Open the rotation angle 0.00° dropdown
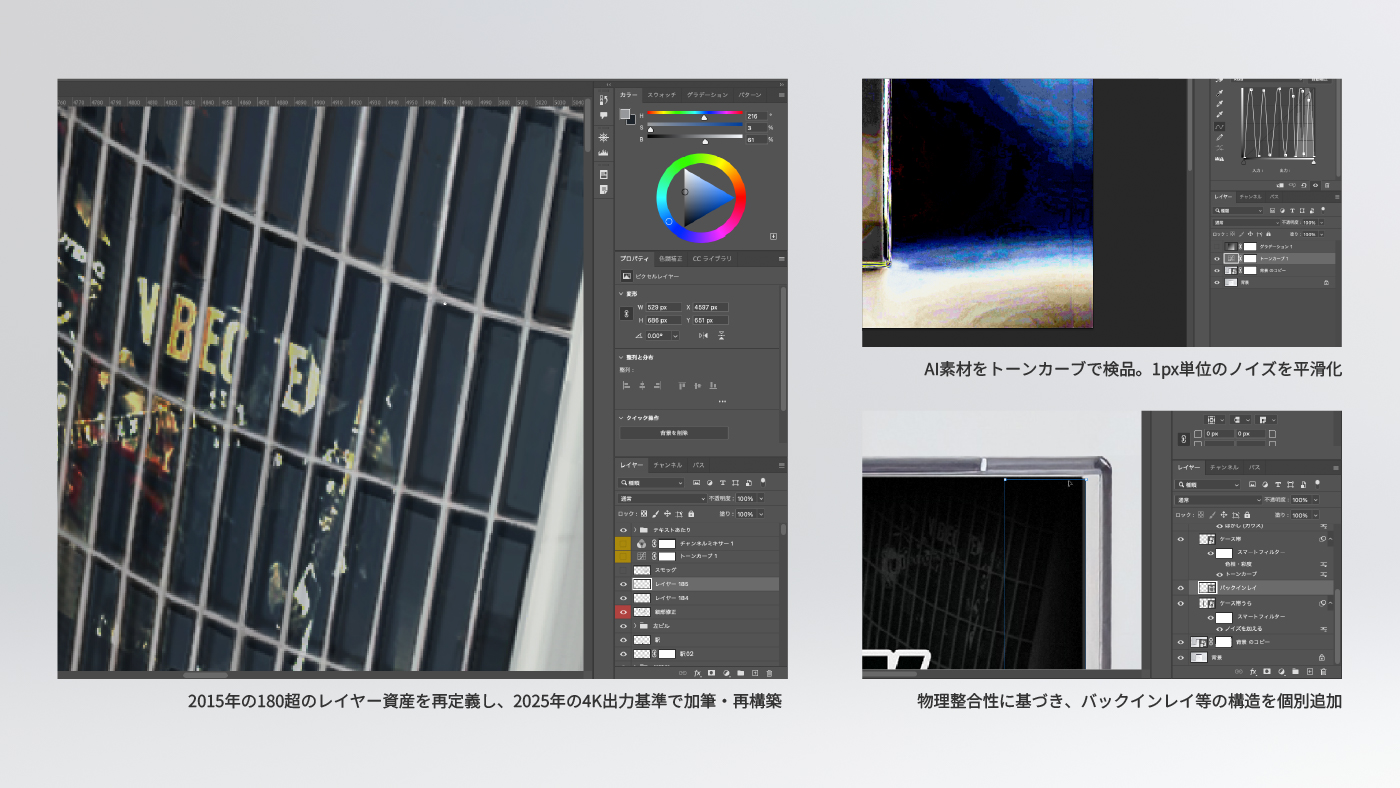This screenshot has width=1400, height=788. click(x=675, y=336)
